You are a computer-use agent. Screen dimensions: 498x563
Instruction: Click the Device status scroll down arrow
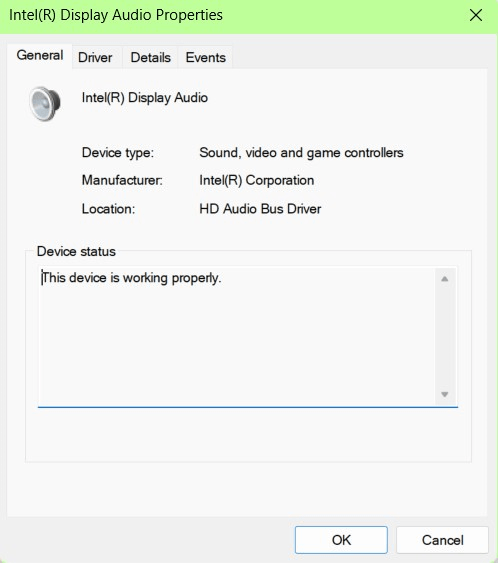[445, 394]
